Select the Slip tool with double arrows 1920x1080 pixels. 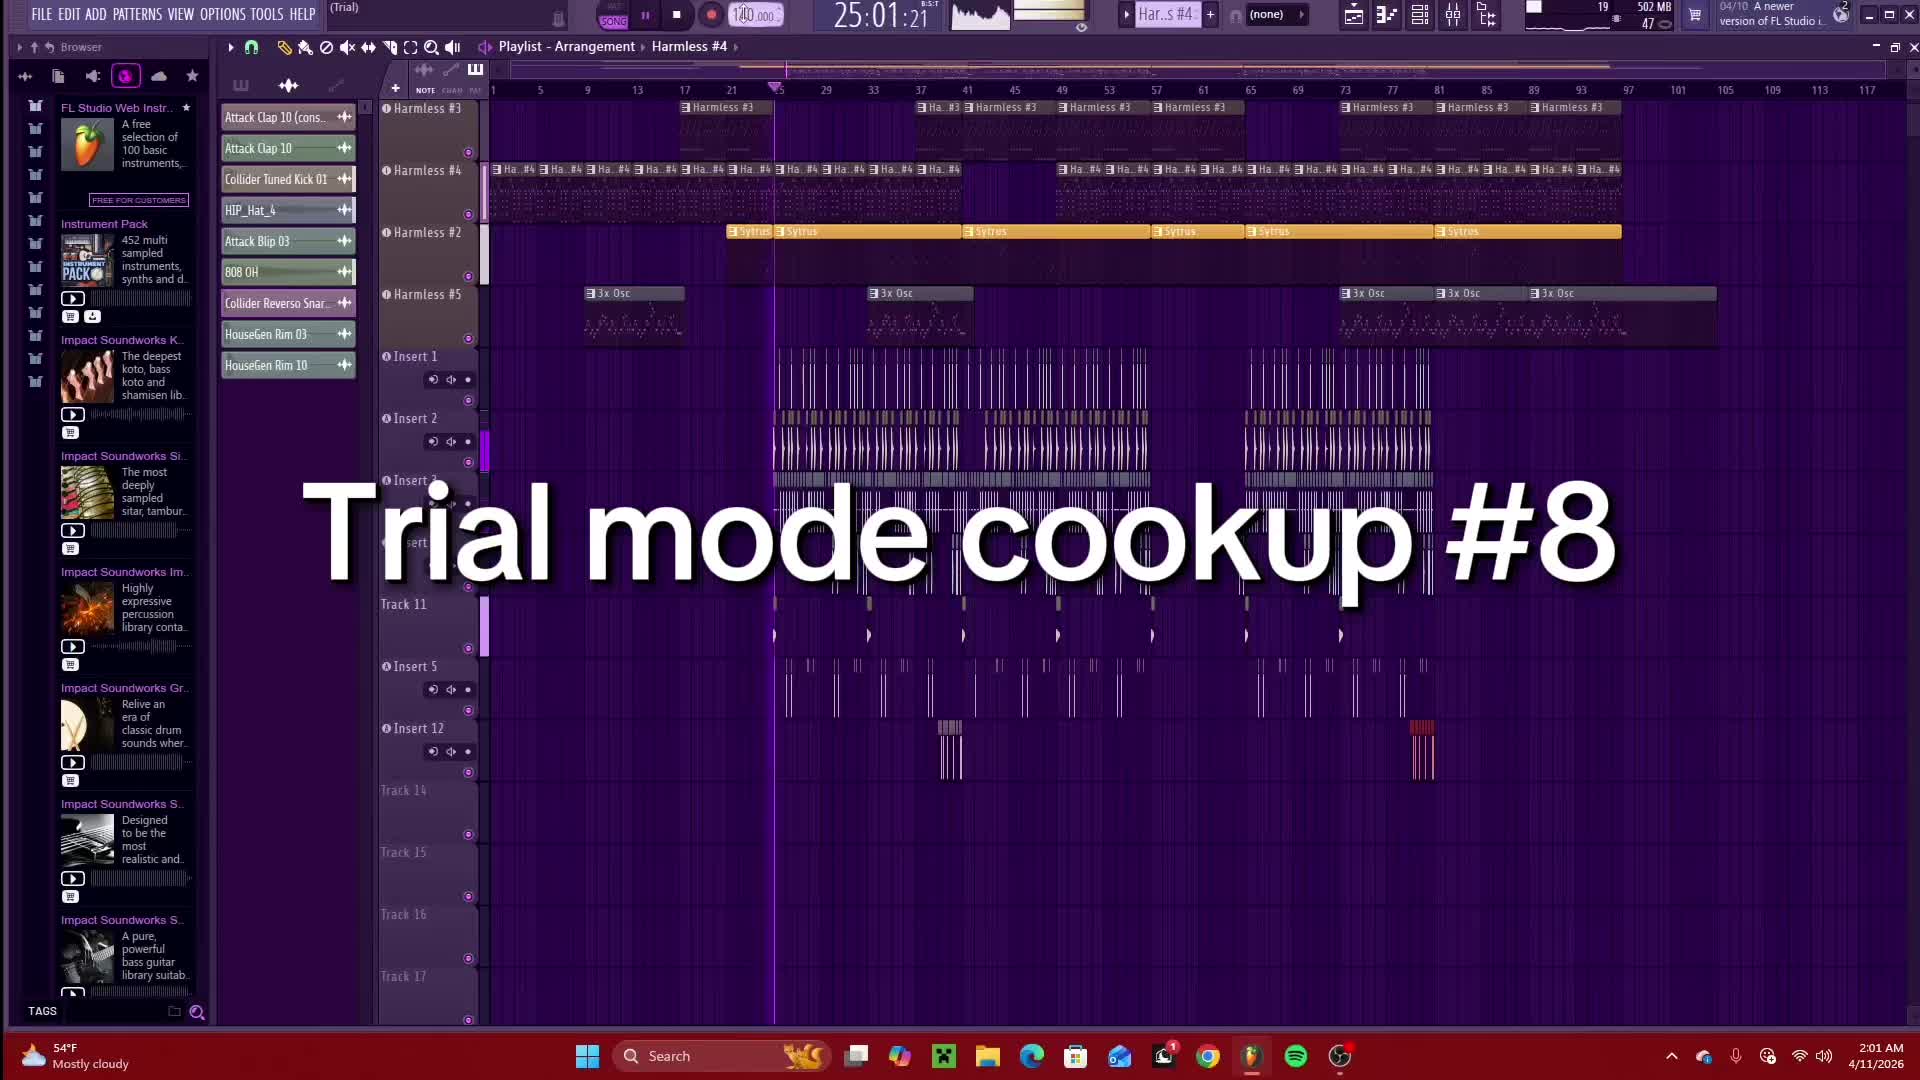tap(368, 47)
